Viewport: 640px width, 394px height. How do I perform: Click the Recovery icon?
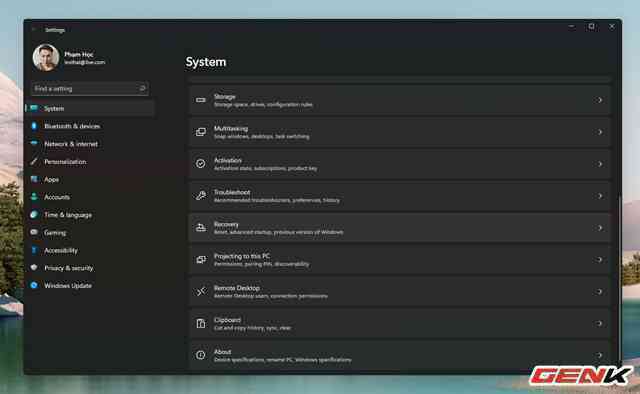click(x=200, y=227)
